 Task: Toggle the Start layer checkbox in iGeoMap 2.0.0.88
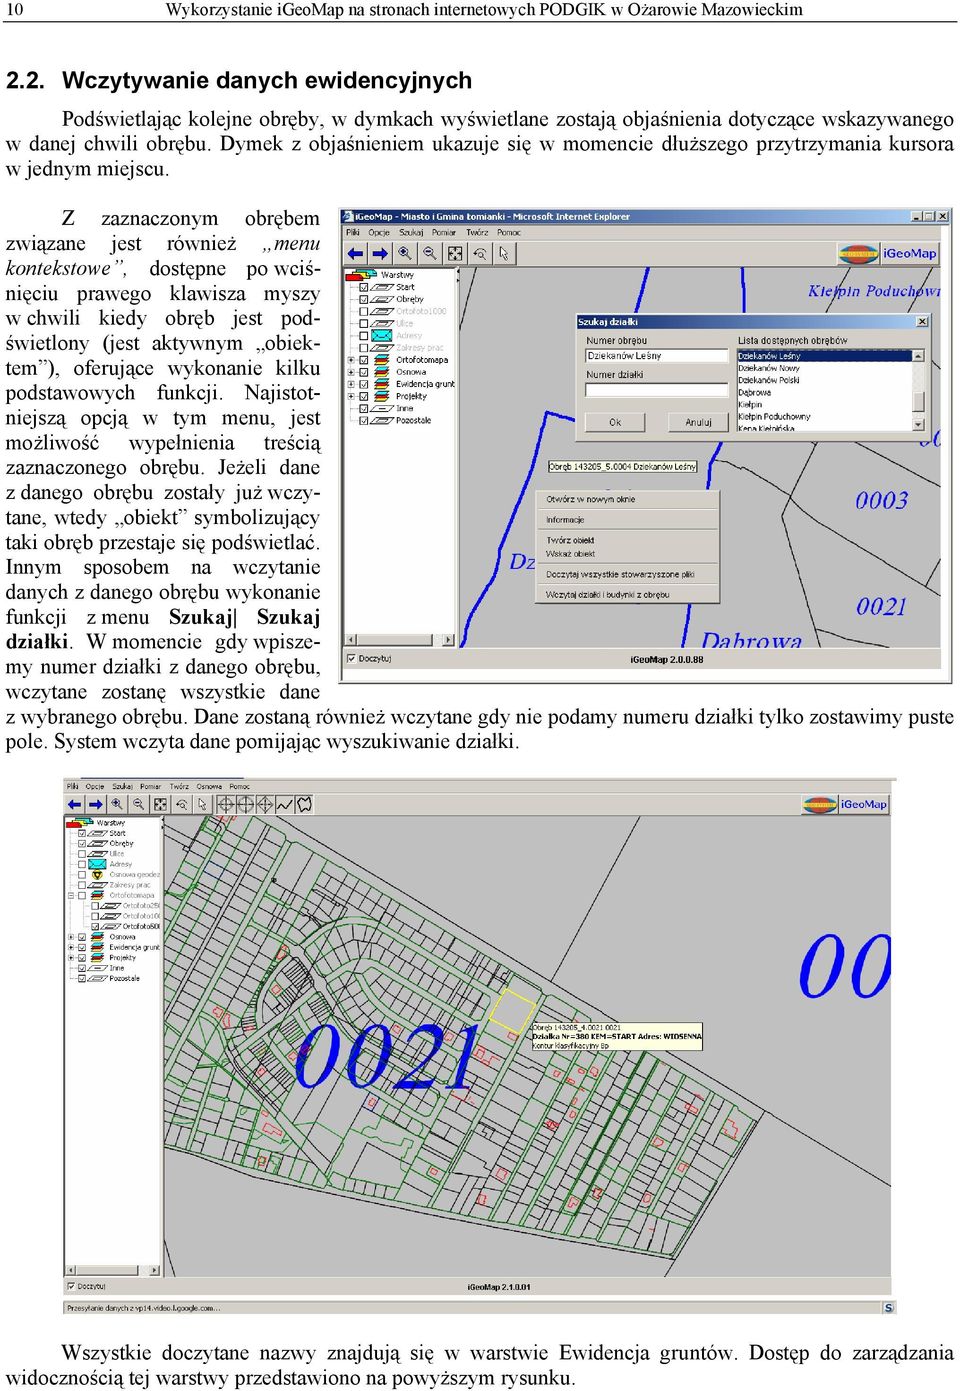click(365, 287)
